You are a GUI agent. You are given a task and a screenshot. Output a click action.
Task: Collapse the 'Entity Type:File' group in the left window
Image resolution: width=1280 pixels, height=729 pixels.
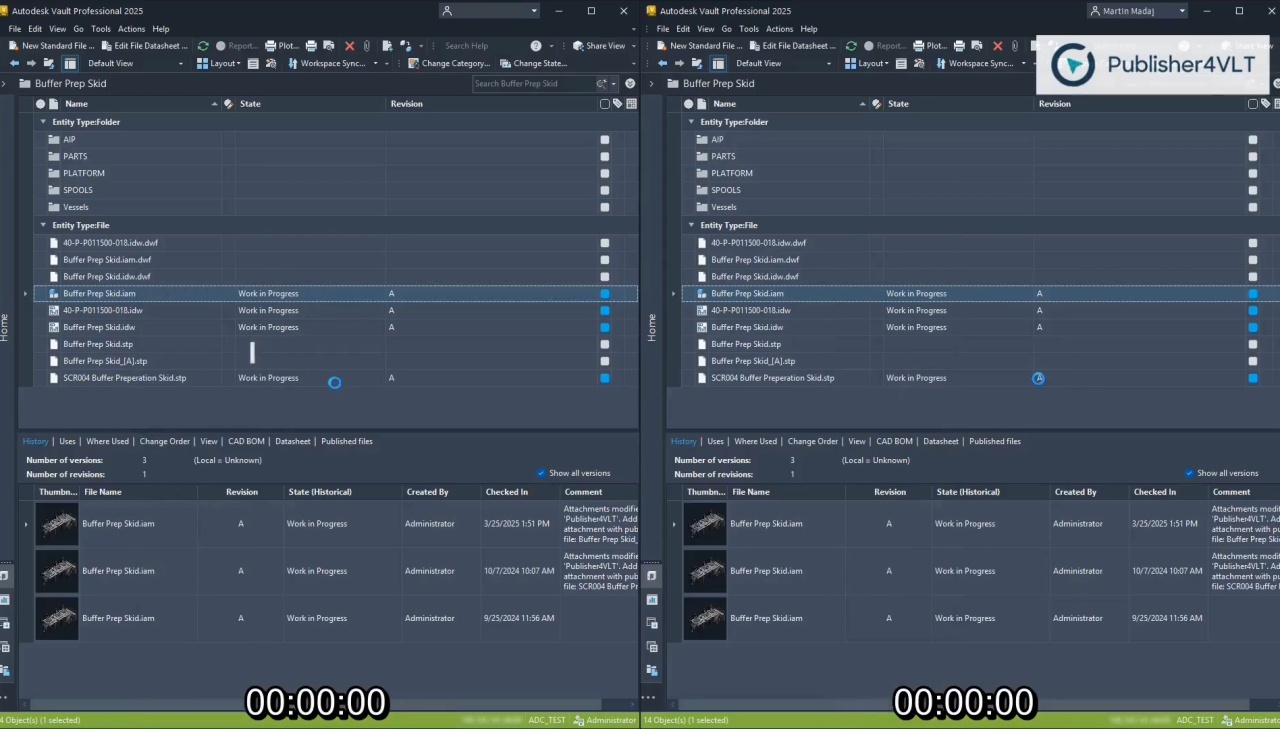tap(43, 225)
